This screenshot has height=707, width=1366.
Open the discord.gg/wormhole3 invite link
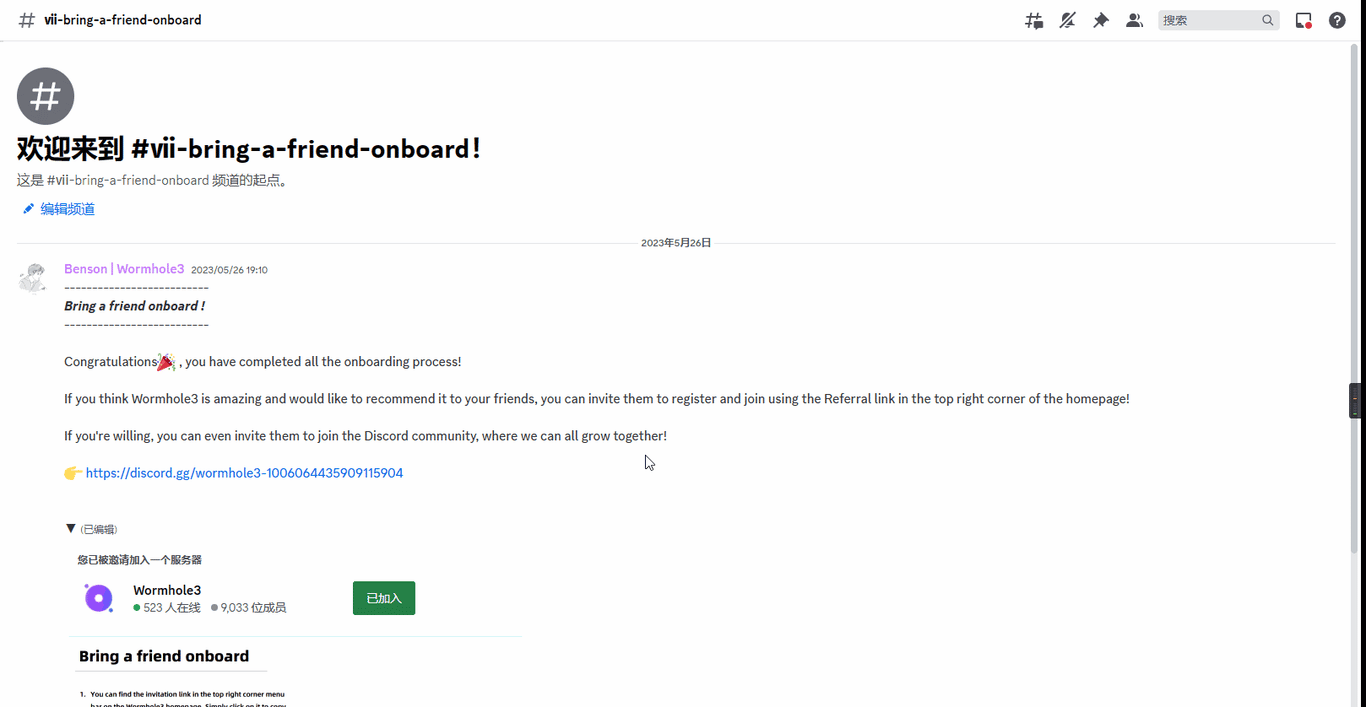[244, 473]
